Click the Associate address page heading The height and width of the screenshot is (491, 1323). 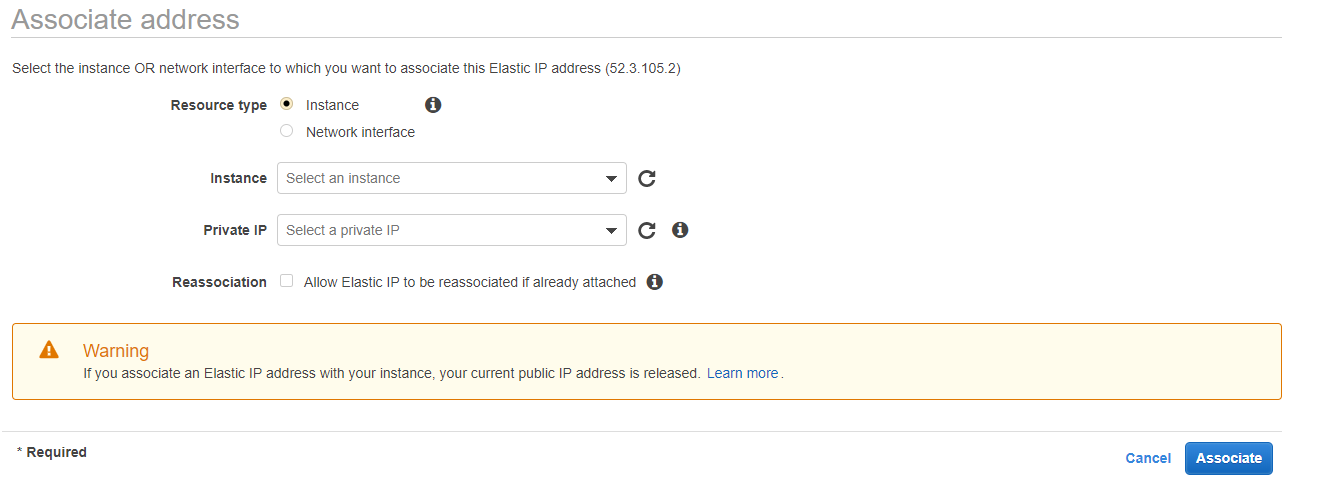coord(125,19)
